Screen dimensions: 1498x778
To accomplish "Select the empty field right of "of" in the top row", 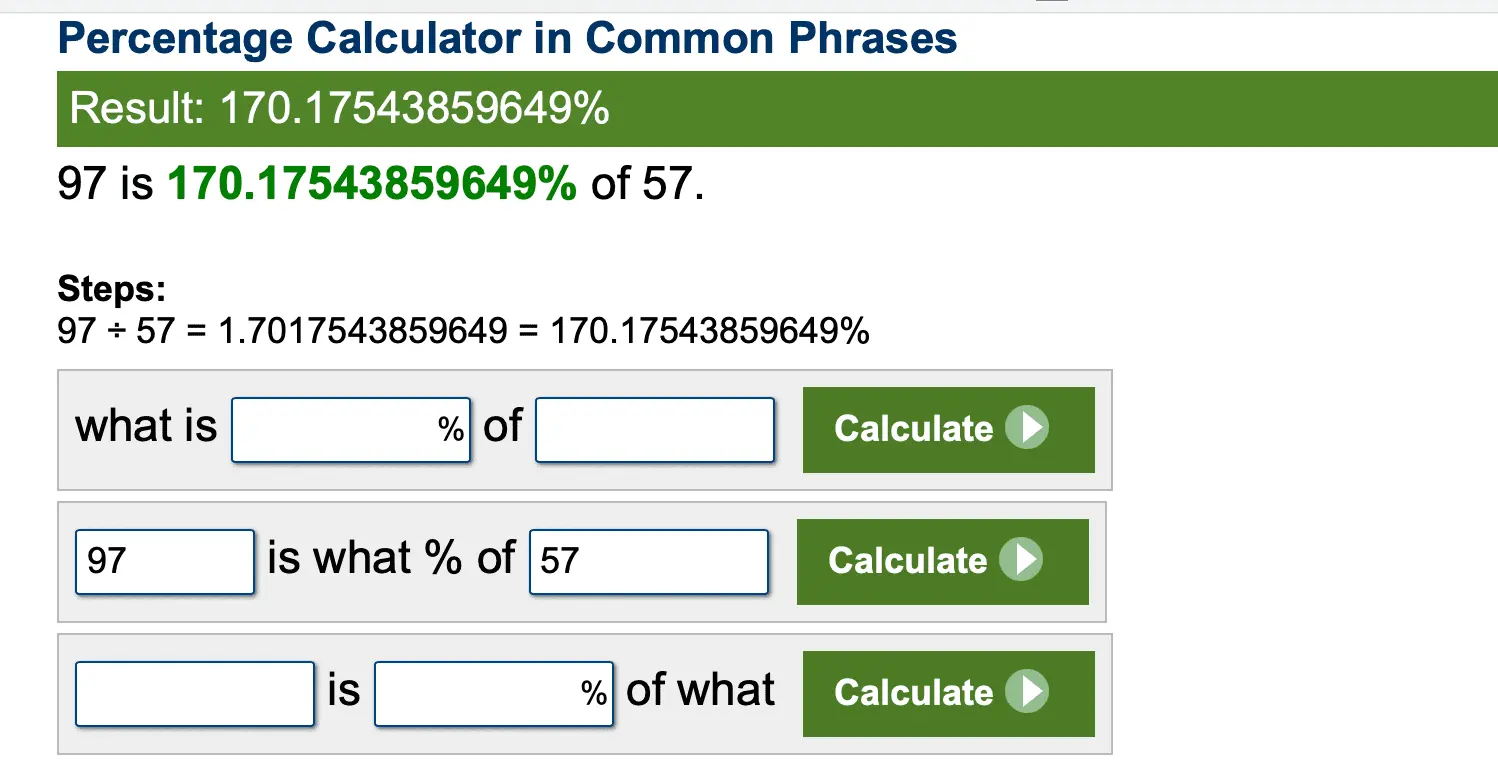I will click(x=655, y=430).
